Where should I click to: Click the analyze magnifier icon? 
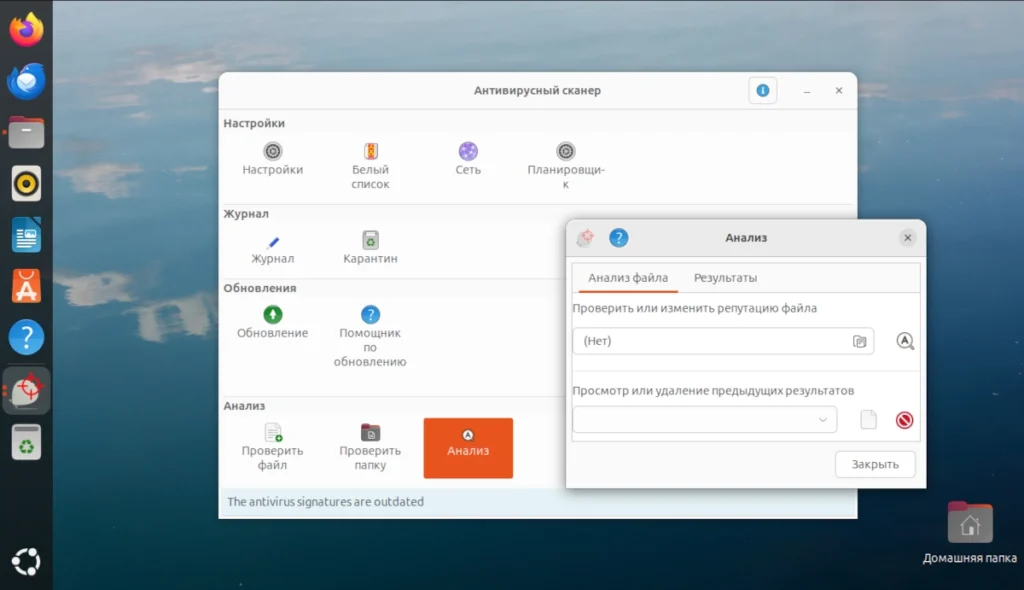[x=904, y=341]
